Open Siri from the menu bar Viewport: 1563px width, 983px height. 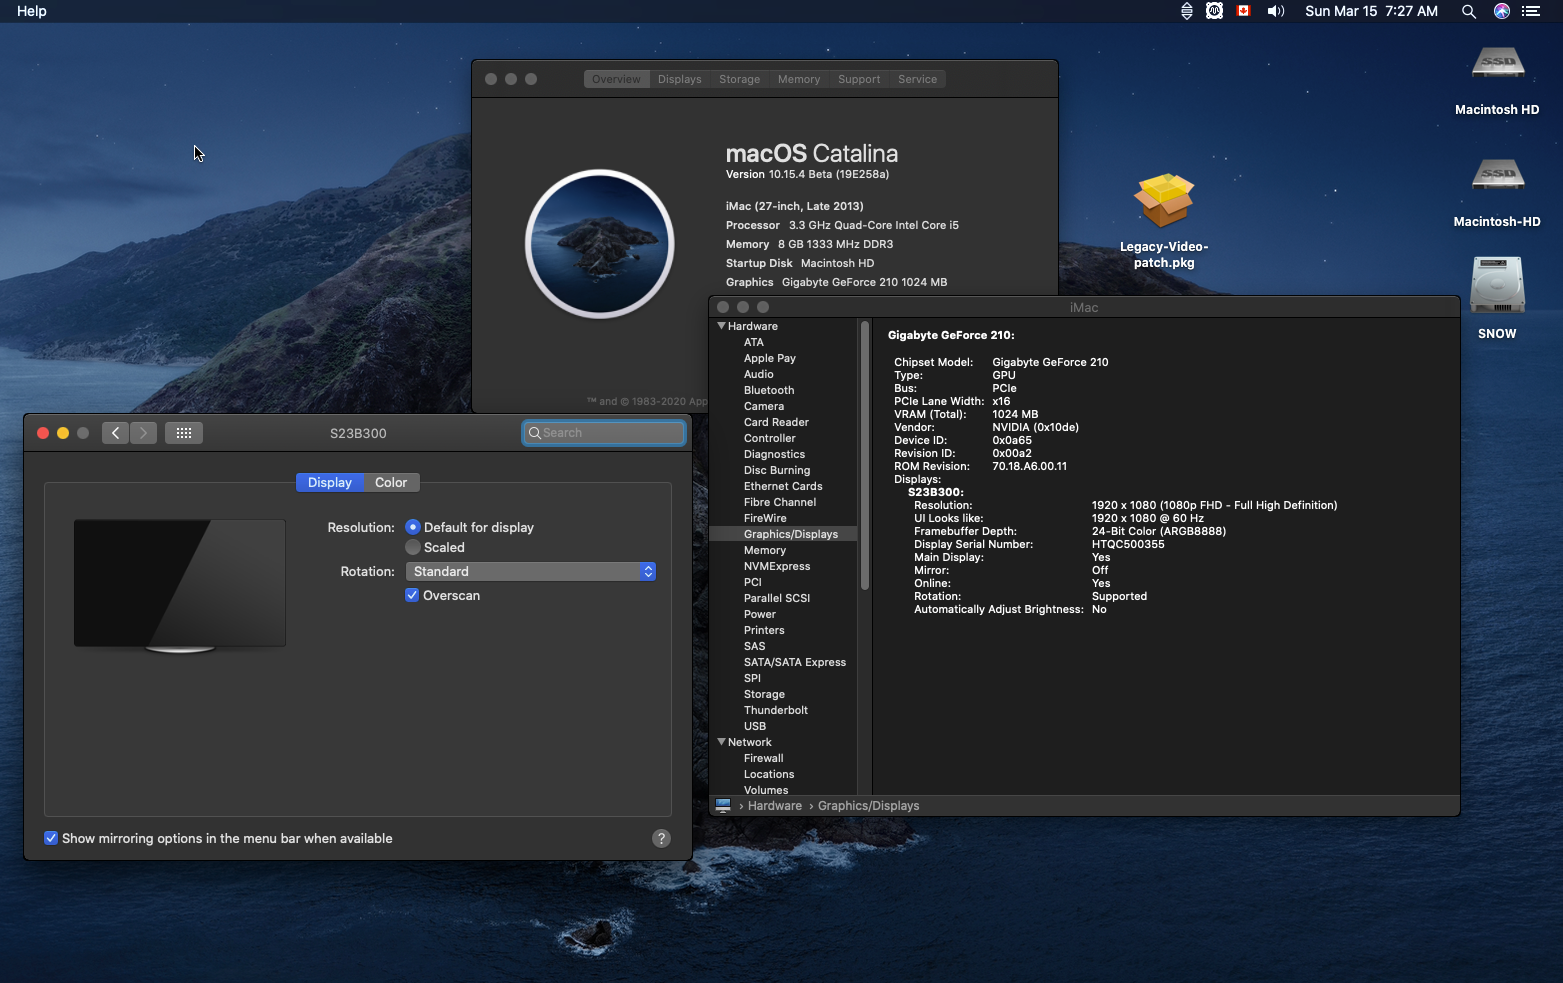coord(1501,11)
